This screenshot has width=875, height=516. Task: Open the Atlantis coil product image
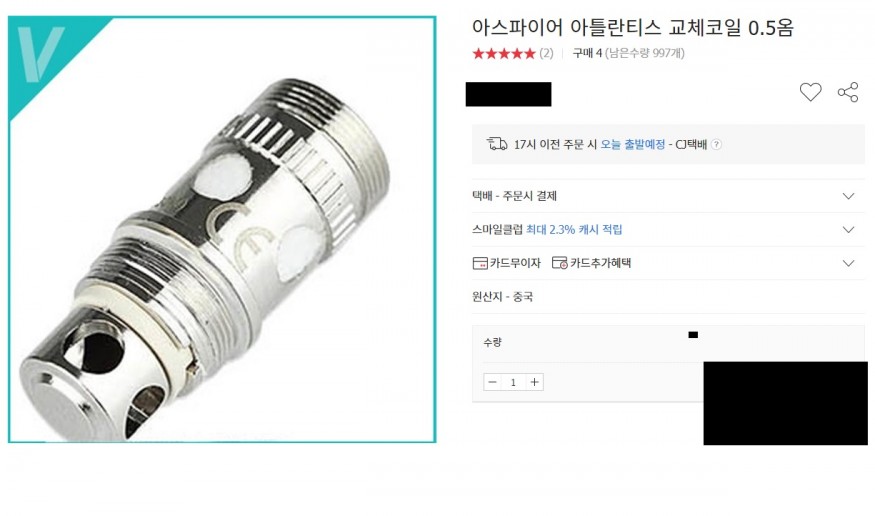[222, 229]
